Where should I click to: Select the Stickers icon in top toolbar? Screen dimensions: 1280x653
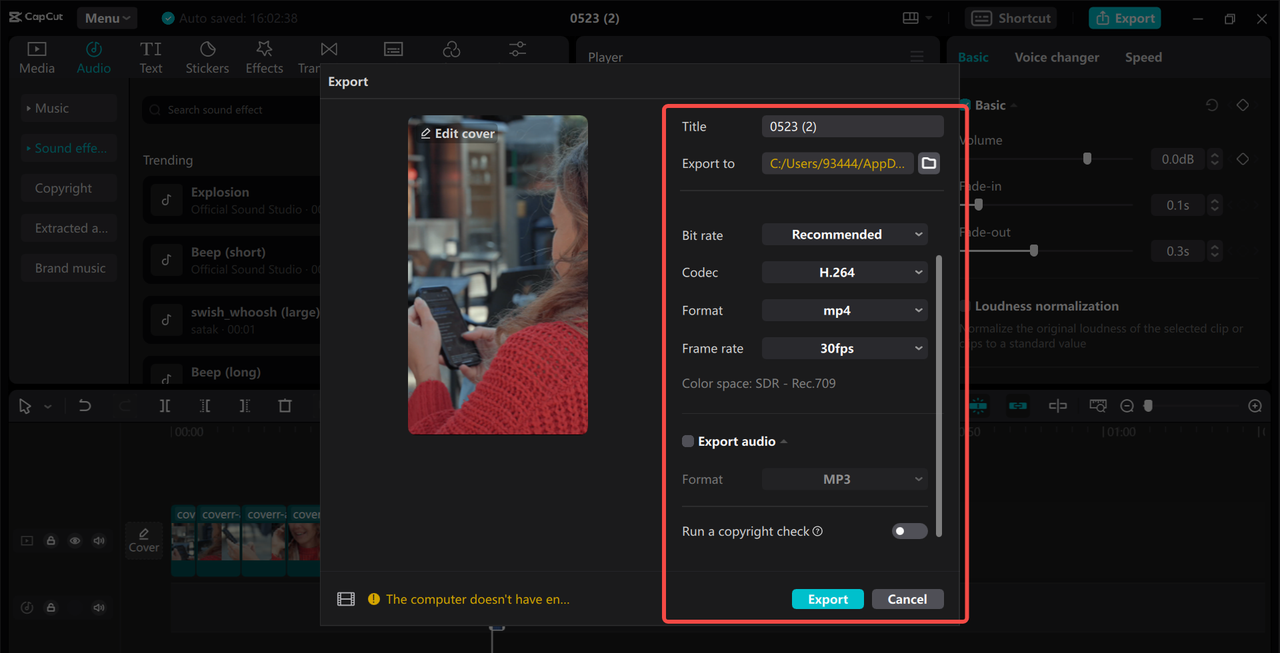pos(207,49)
